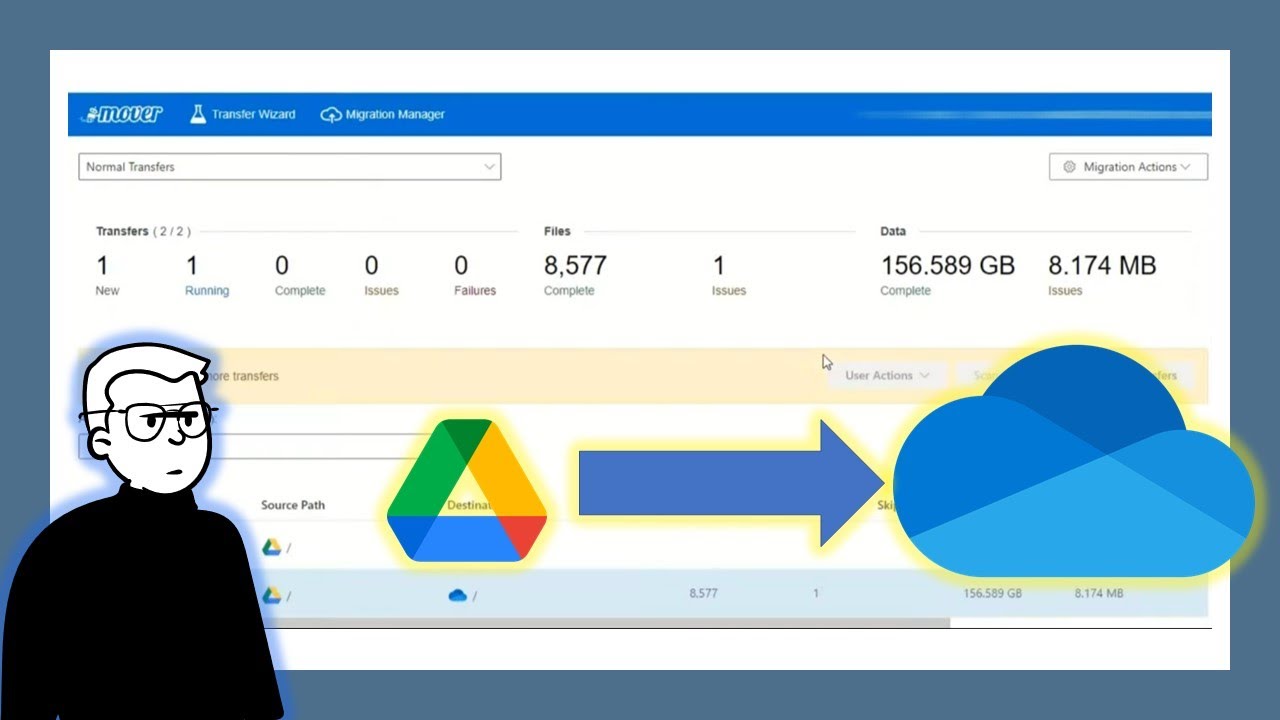Click the 8.174 MB cell in highlighted row
Screen dimensions: 1280x720
click(1099, 594)
